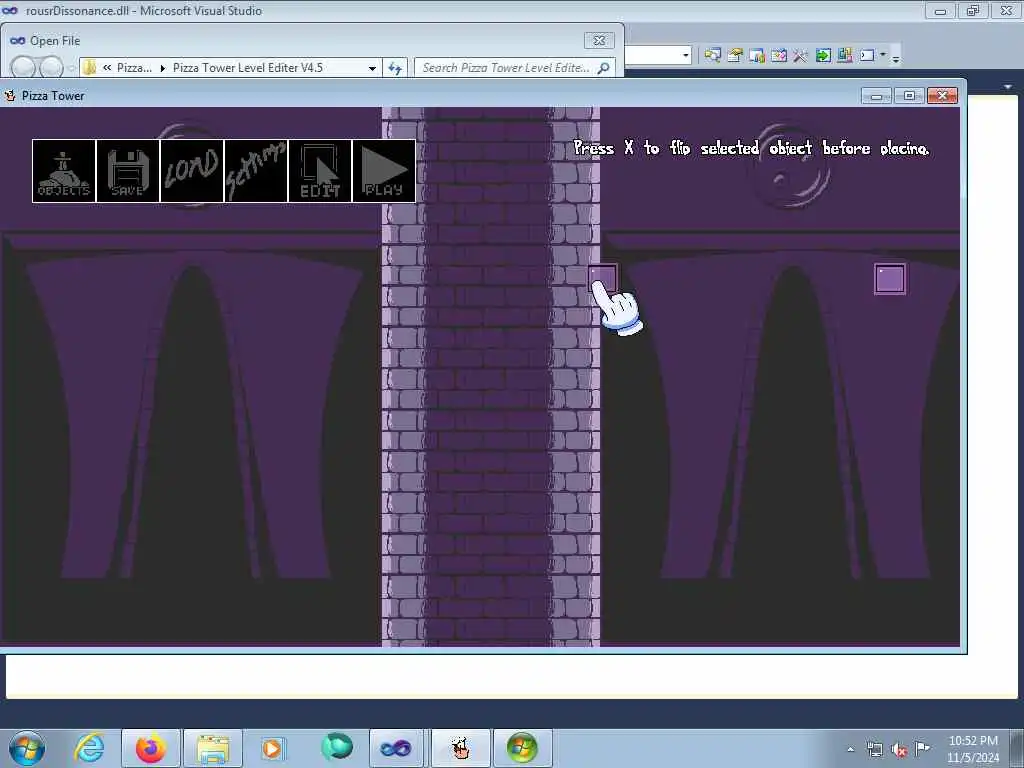
Task: Launch Internet Explorer from the taskbar
Action: coord(89,748)
